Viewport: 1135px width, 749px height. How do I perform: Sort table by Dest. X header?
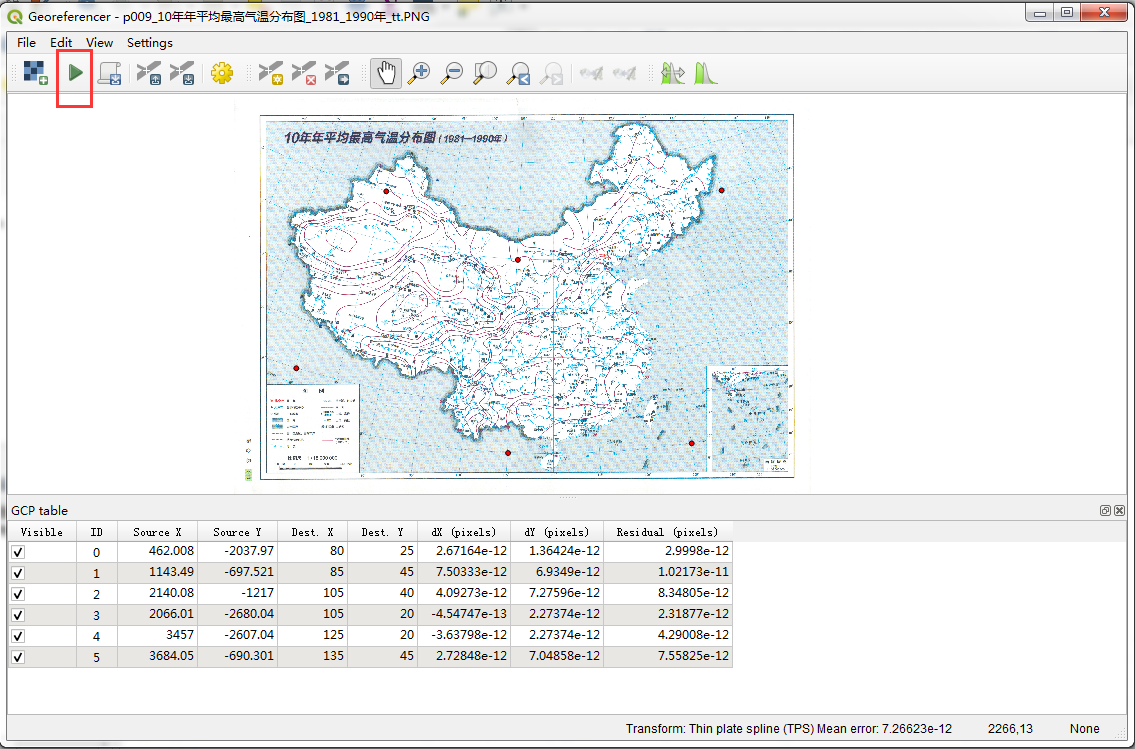coord(313,532)
